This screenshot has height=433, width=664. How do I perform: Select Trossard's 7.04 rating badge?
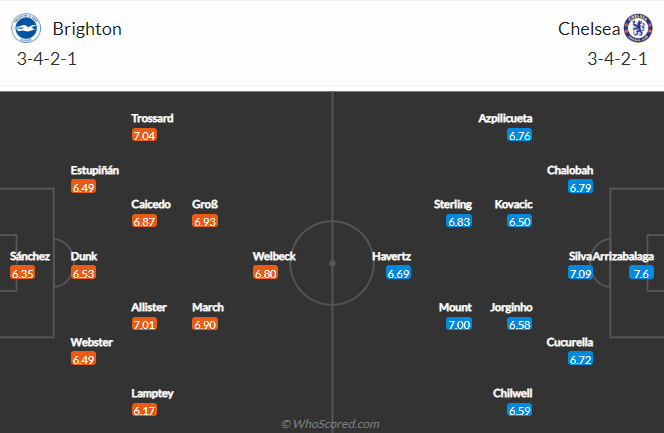tap(144, 135)
